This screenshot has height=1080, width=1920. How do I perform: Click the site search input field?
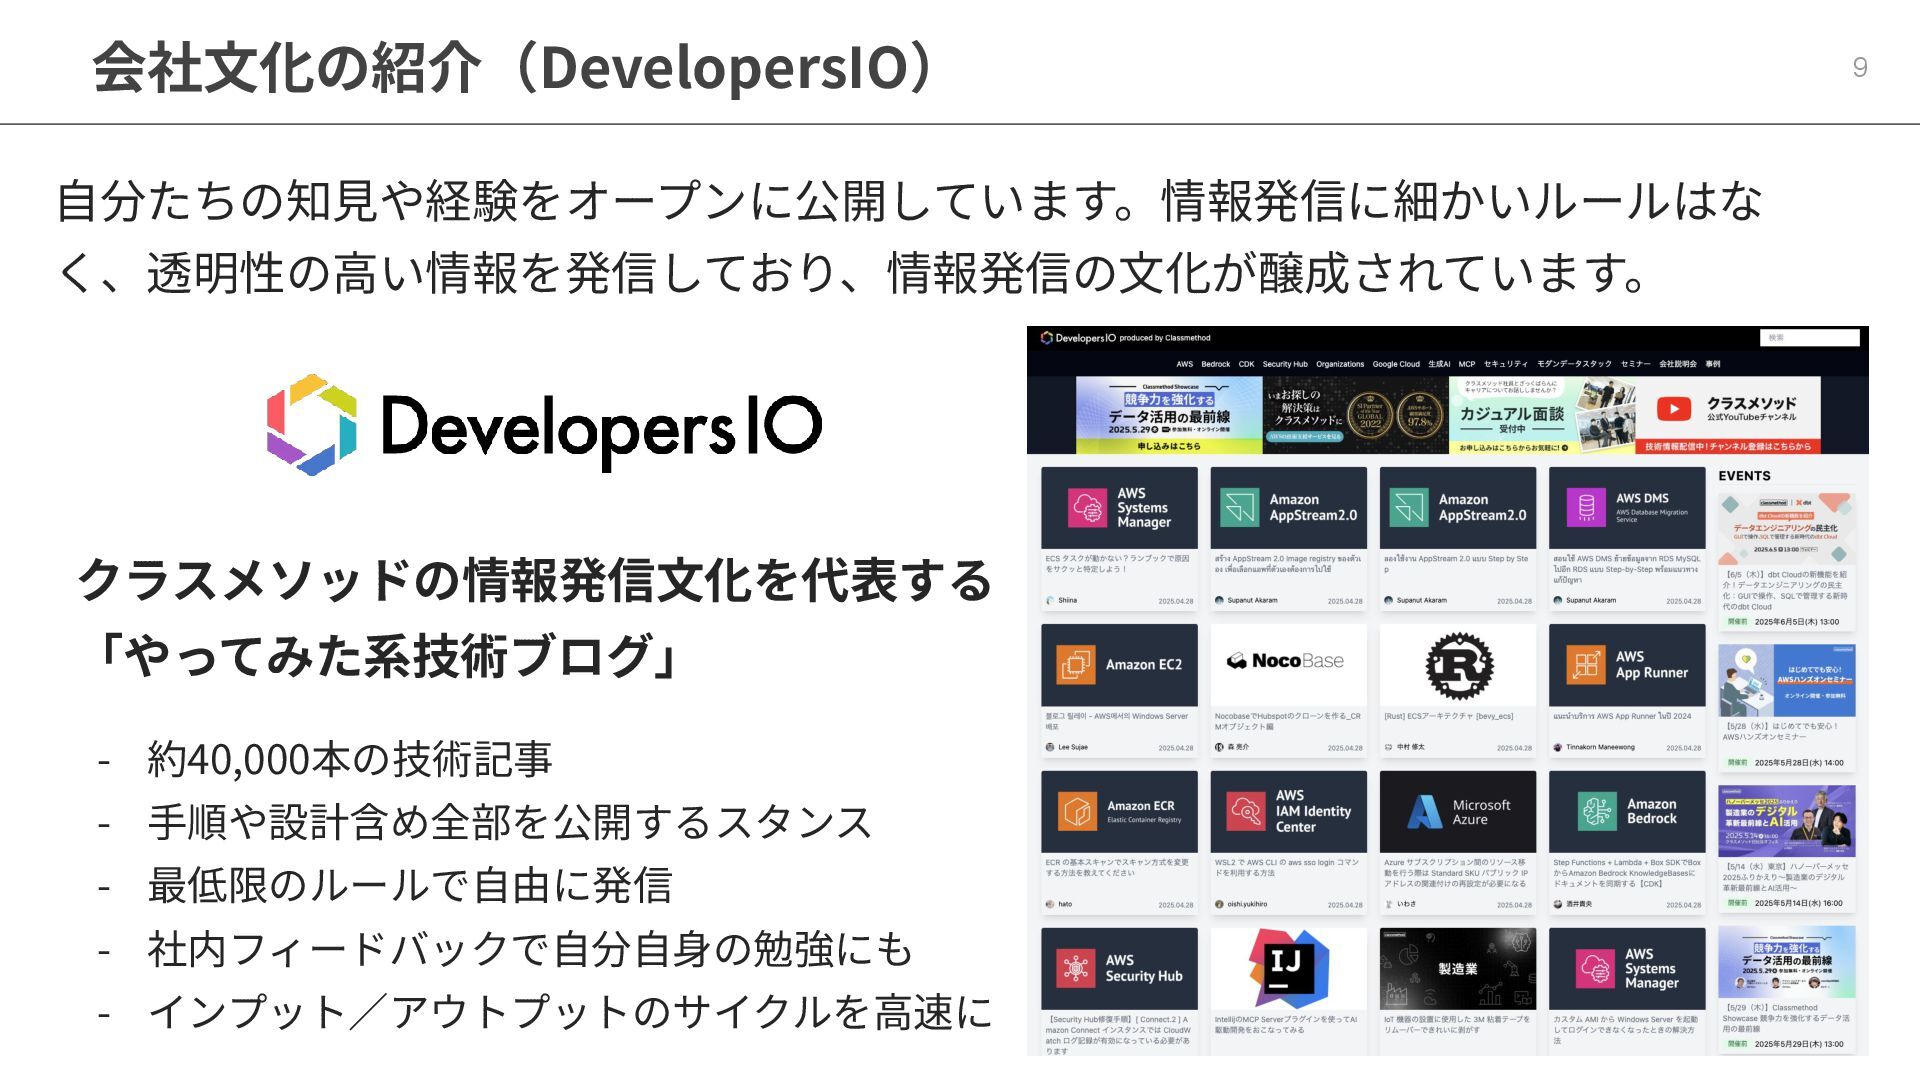(1809, 338)
